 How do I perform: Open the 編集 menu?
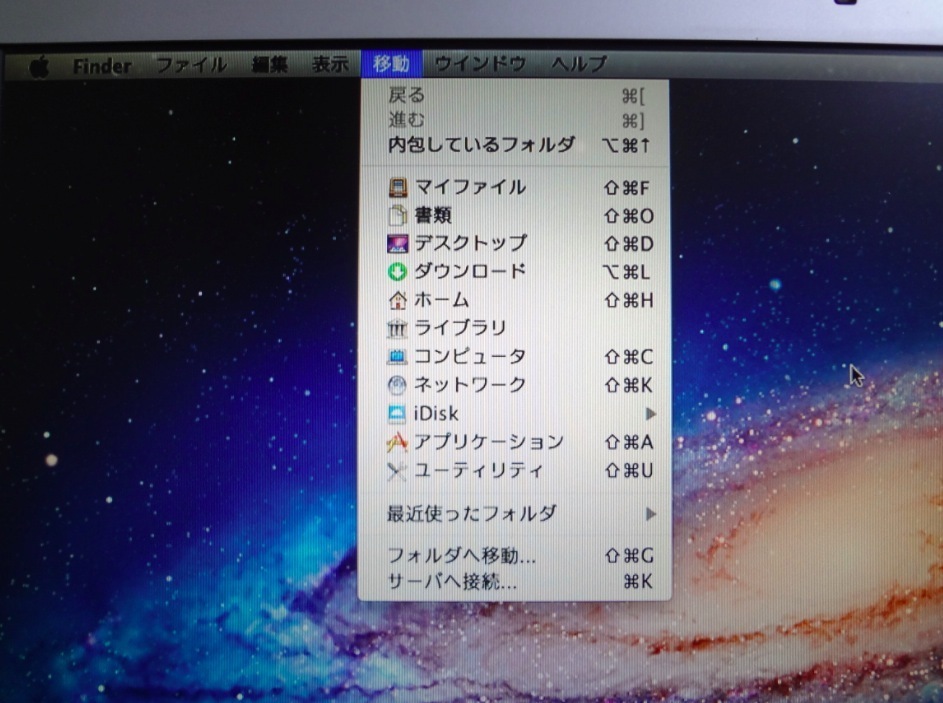pyautogui.click(x=269, y=66)
